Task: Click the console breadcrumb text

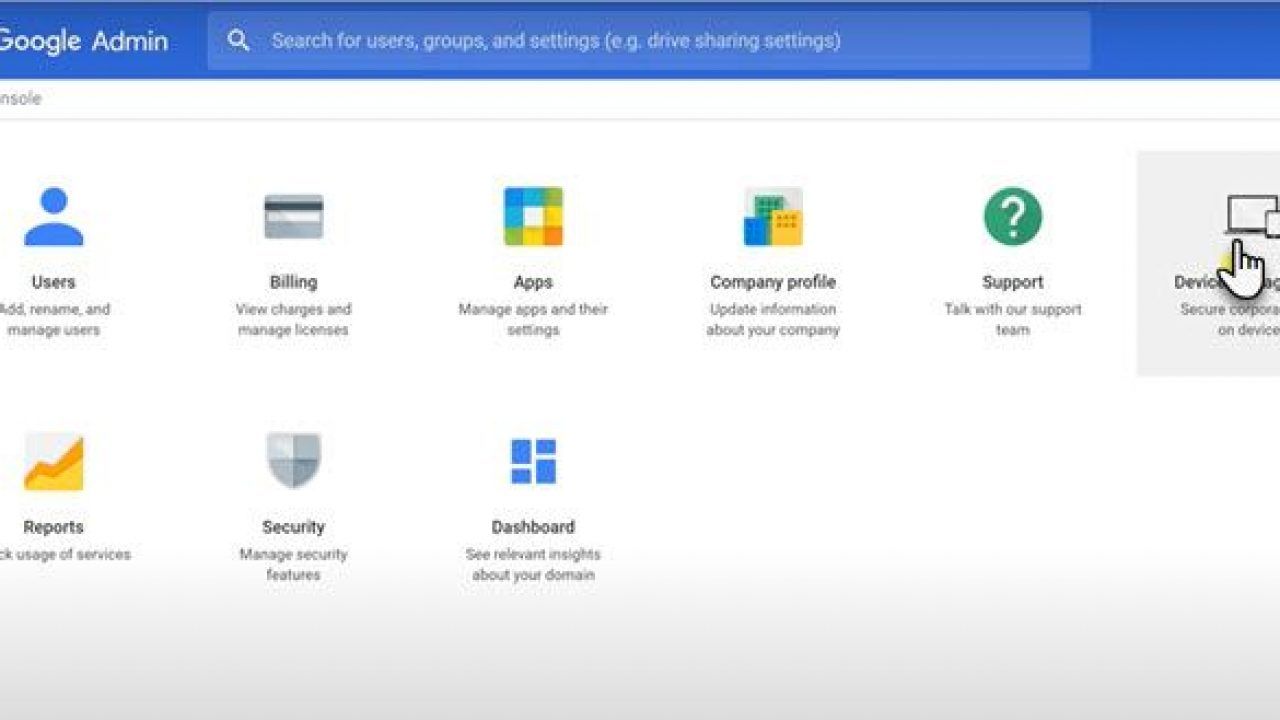Action: click(20, 99)
